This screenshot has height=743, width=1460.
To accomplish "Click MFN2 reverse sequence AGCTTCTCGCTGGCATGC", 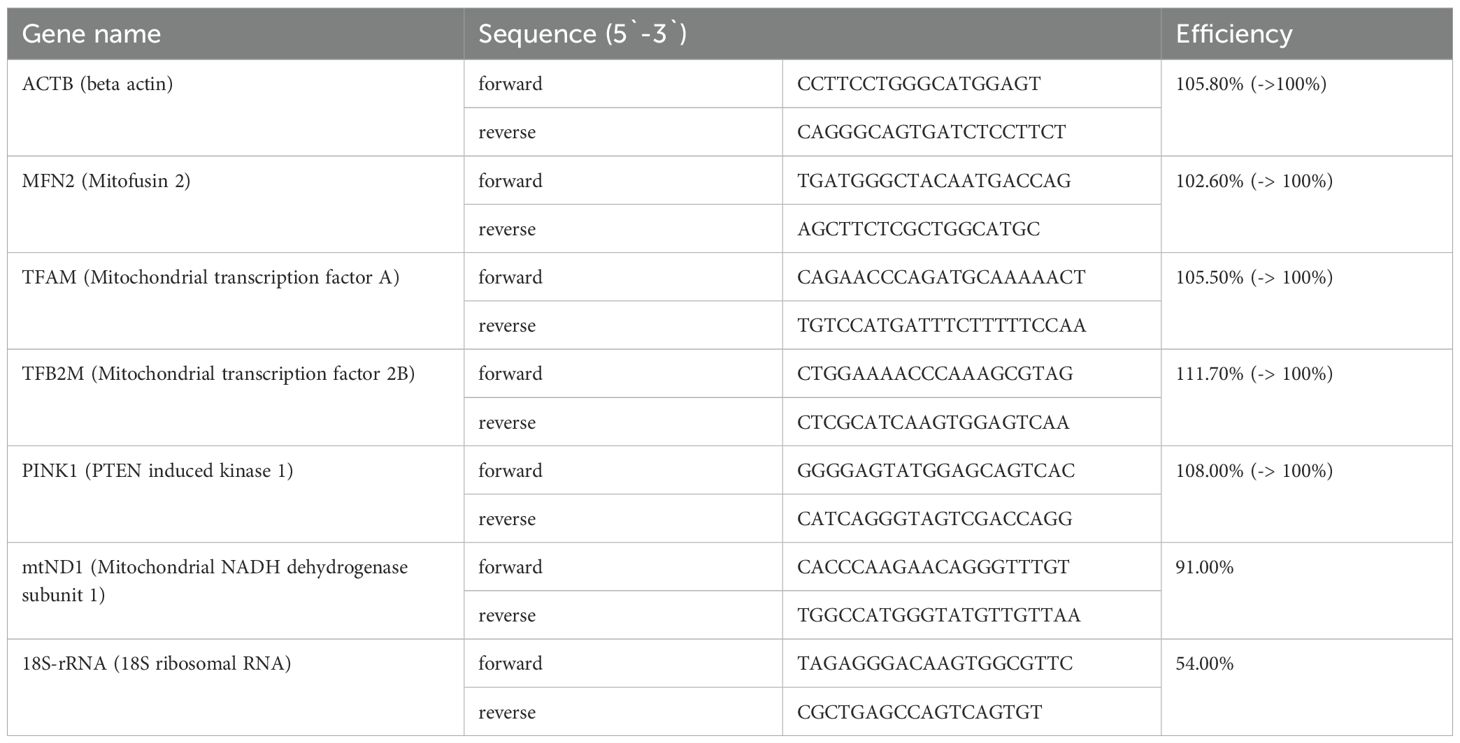I will [919, 229].
